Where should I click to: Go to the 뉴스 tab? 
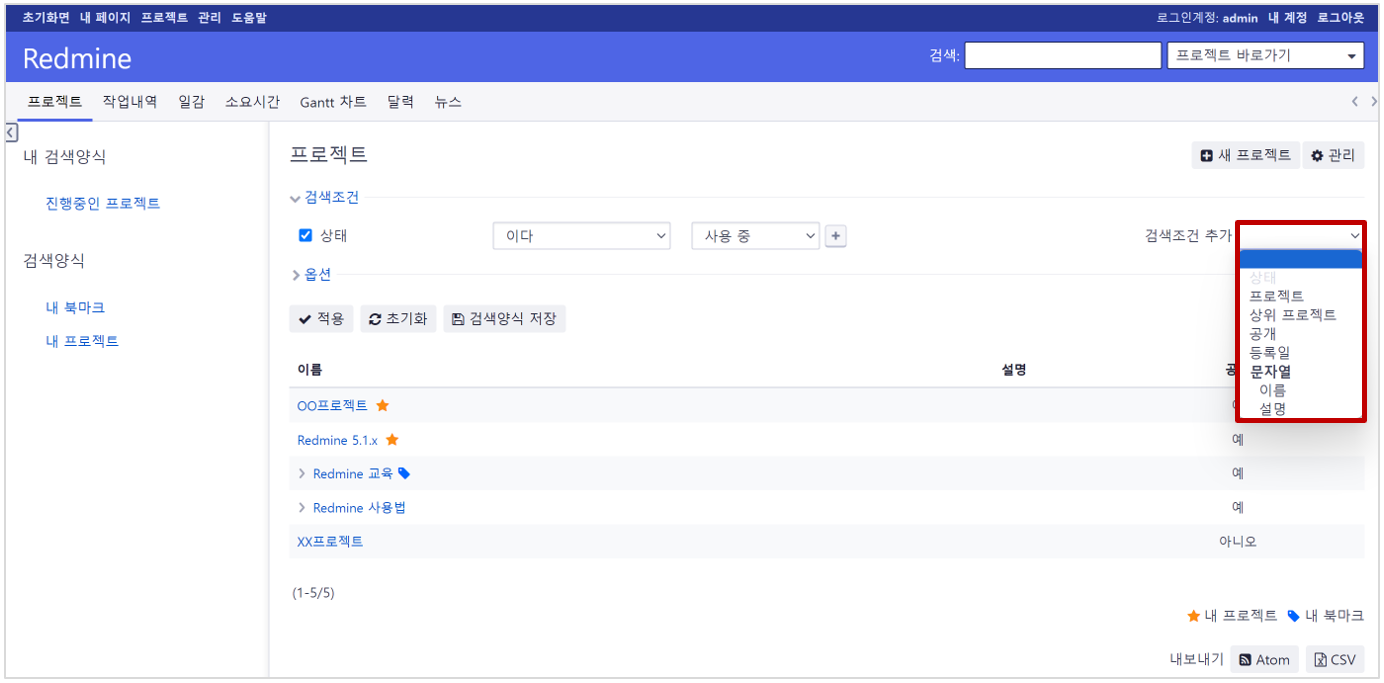tap(448, 102)
